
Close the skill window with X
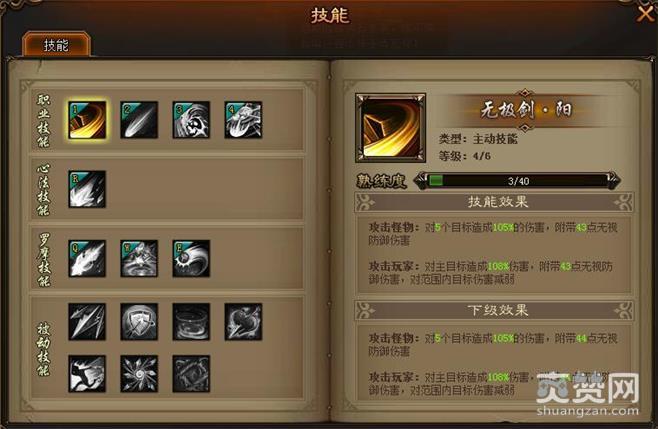[x=645, y=14]
